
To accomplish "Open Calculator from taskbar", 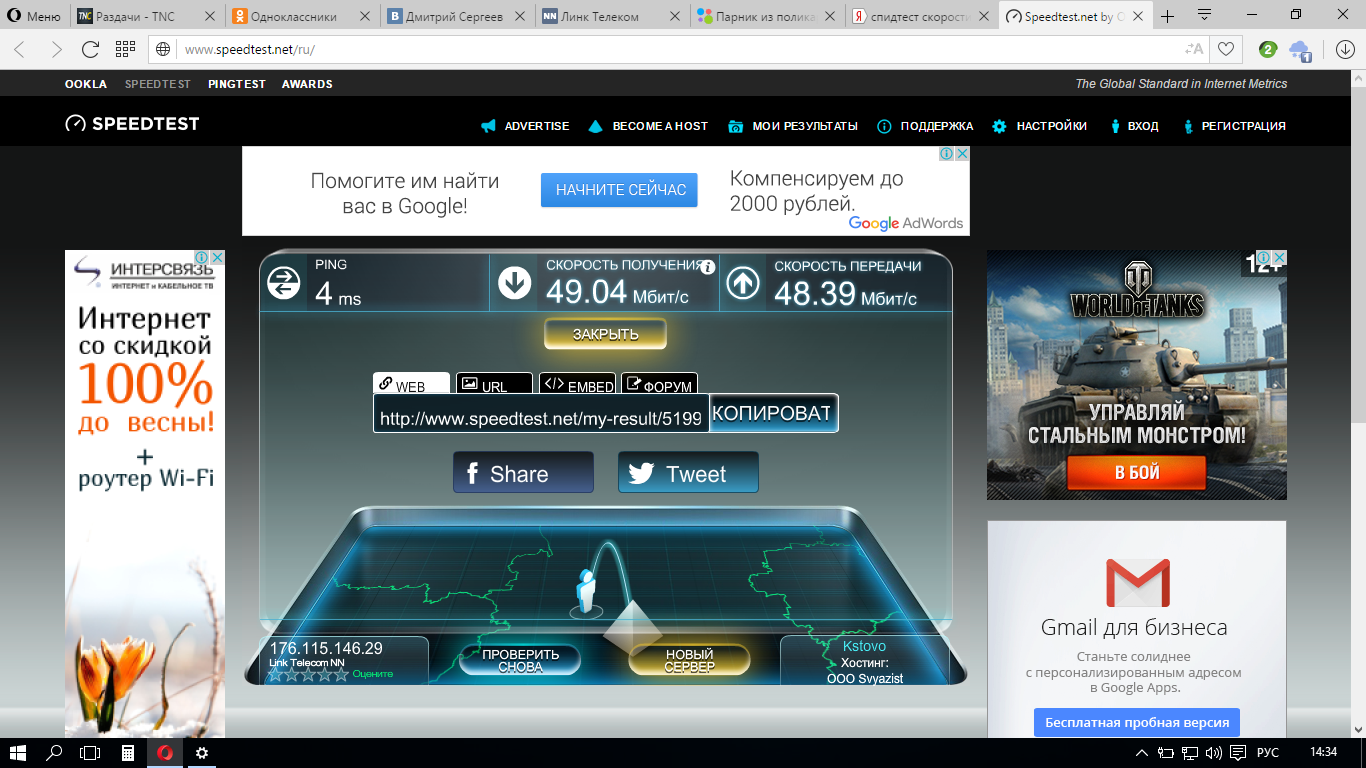I will (x=128, y=753).
